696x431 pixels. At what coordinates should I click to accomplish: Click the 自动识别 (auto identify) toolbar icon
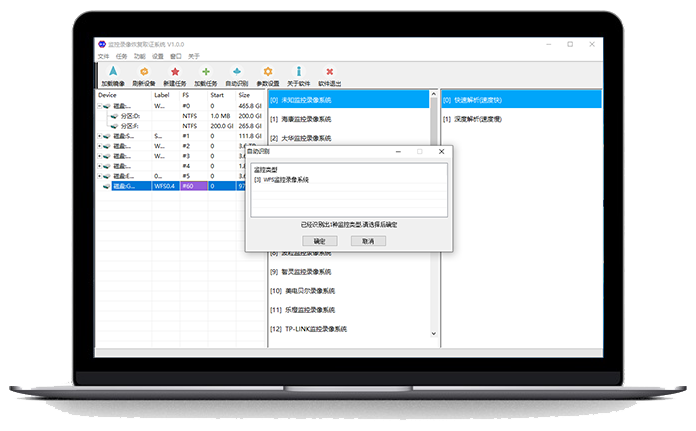pos(236,73)
